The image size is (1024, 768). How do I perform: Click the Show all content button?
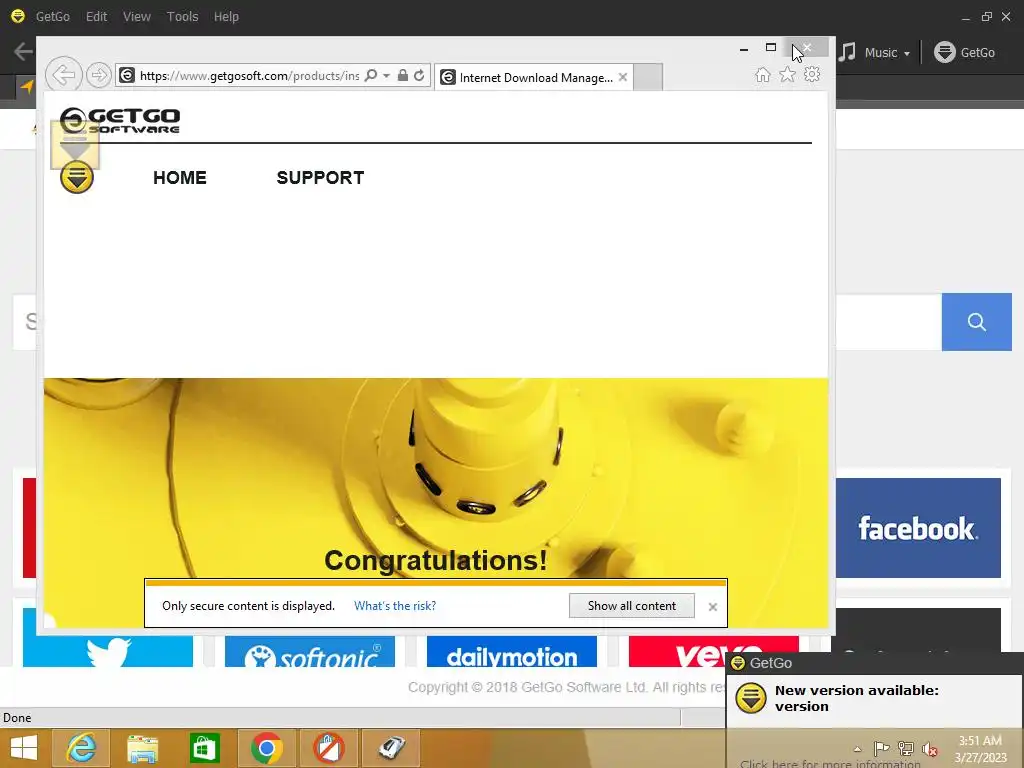point(632,606)
